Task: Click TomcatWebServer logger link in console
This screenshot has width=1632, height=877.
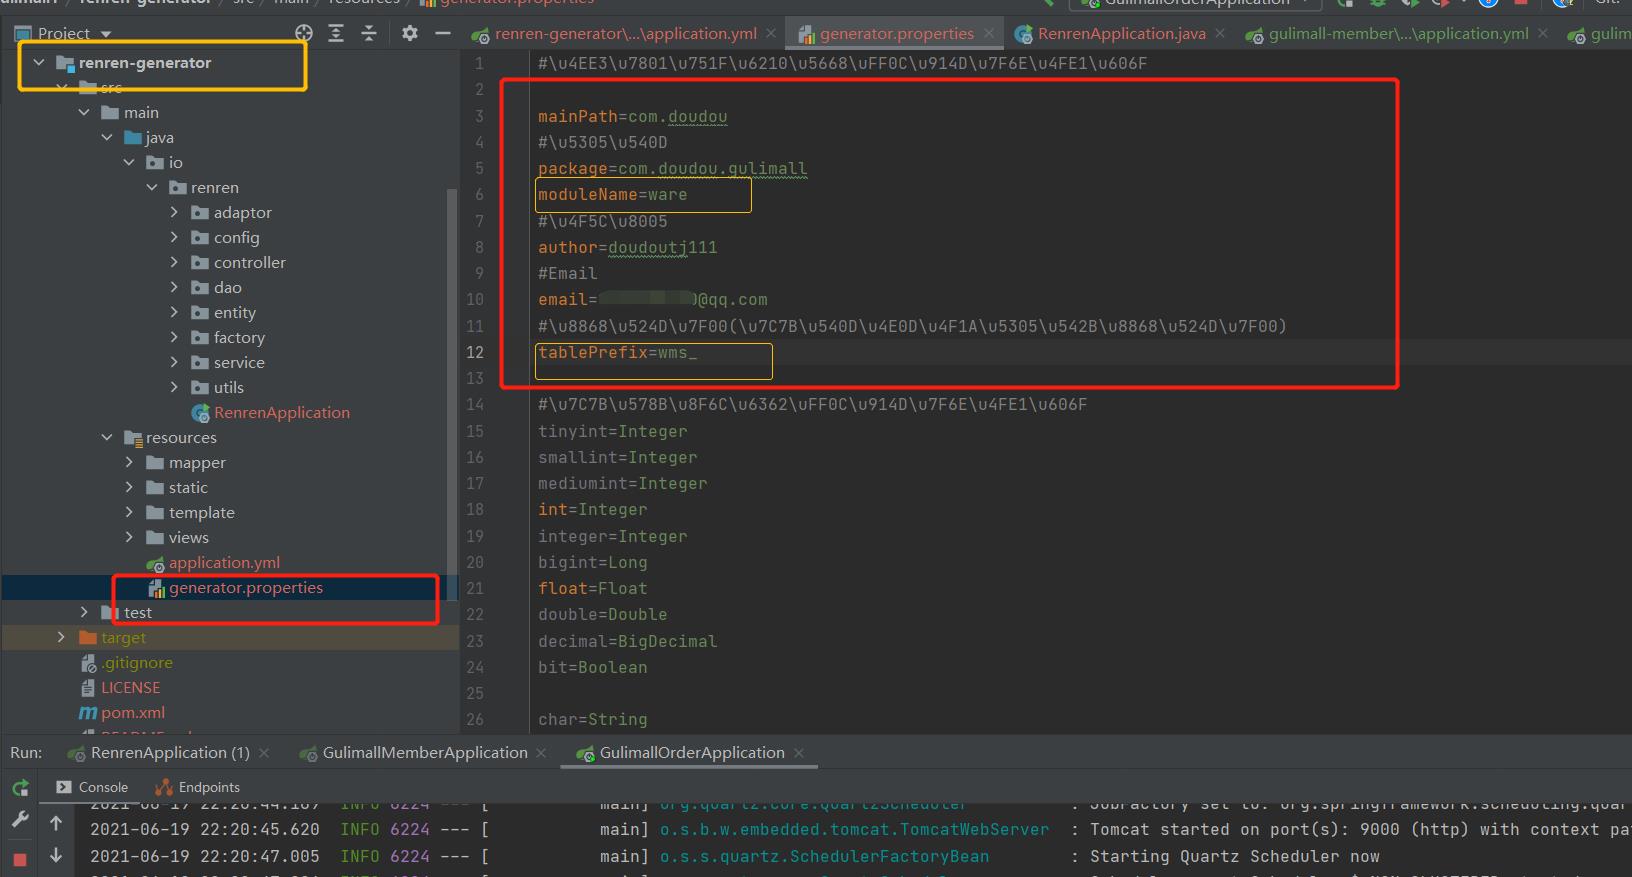Action: (x=854, y=829)
